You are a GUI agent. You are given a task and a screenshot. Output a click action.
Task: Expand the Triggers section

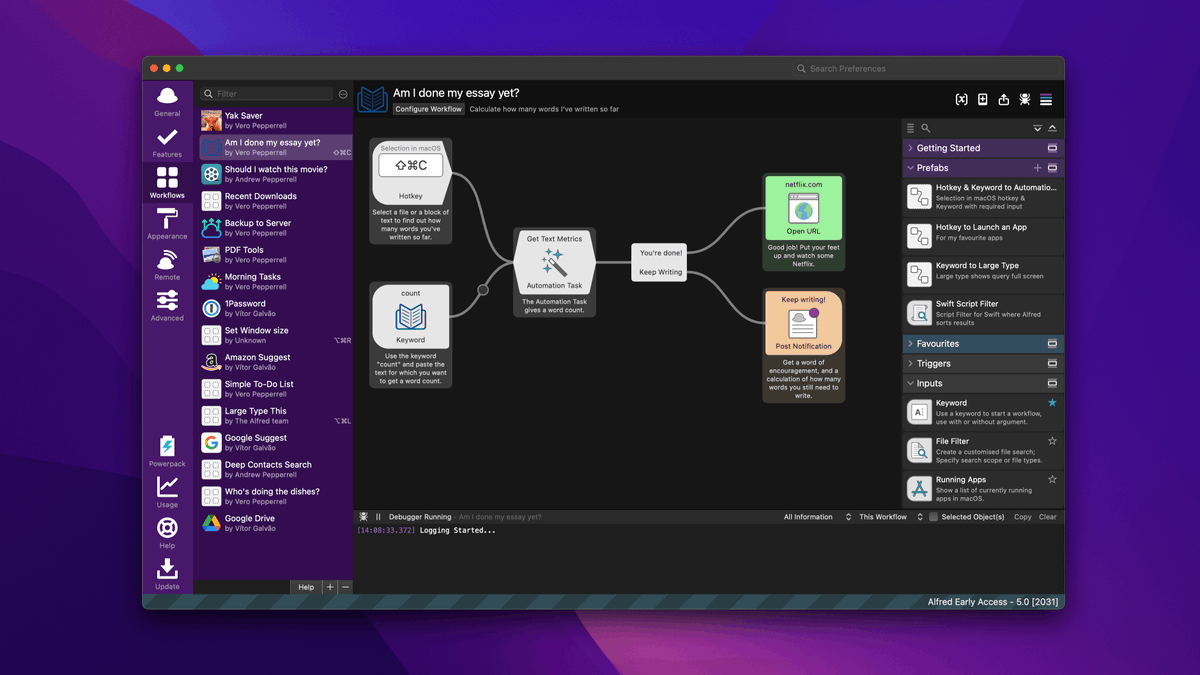(910, 363)
